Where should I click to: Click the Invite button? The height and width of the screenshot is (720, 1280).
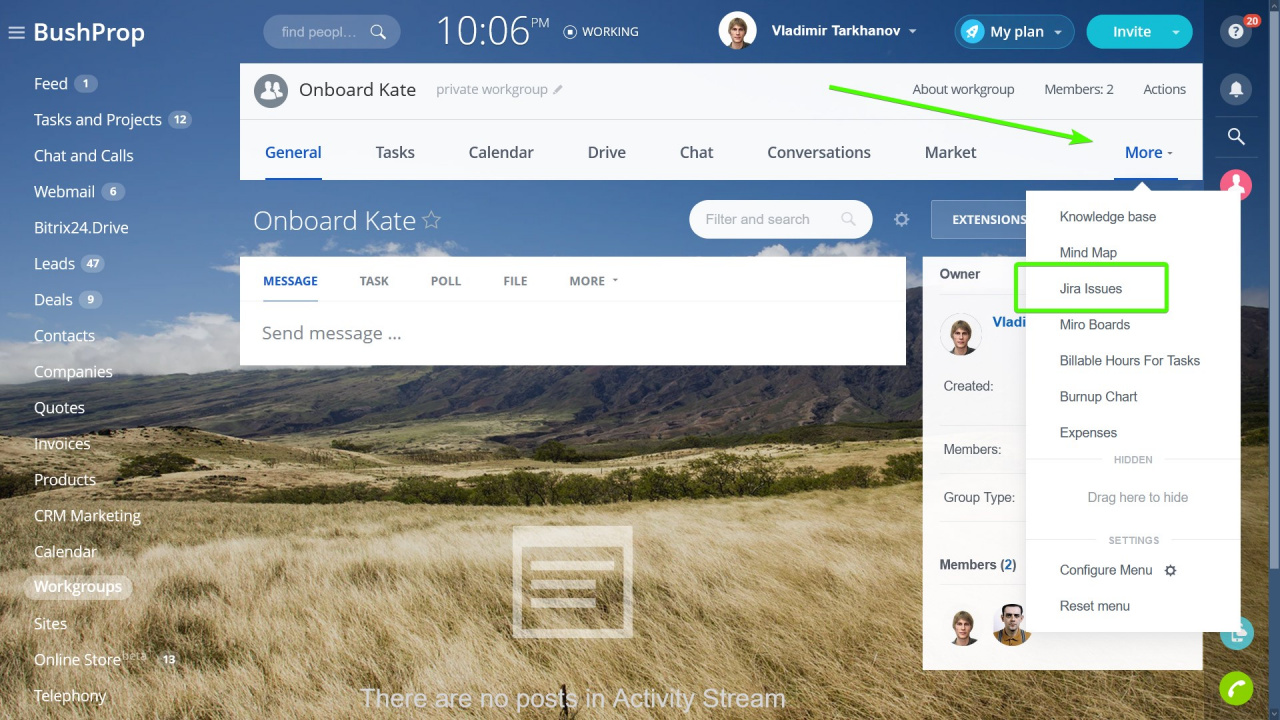[x=1131, y=32]
